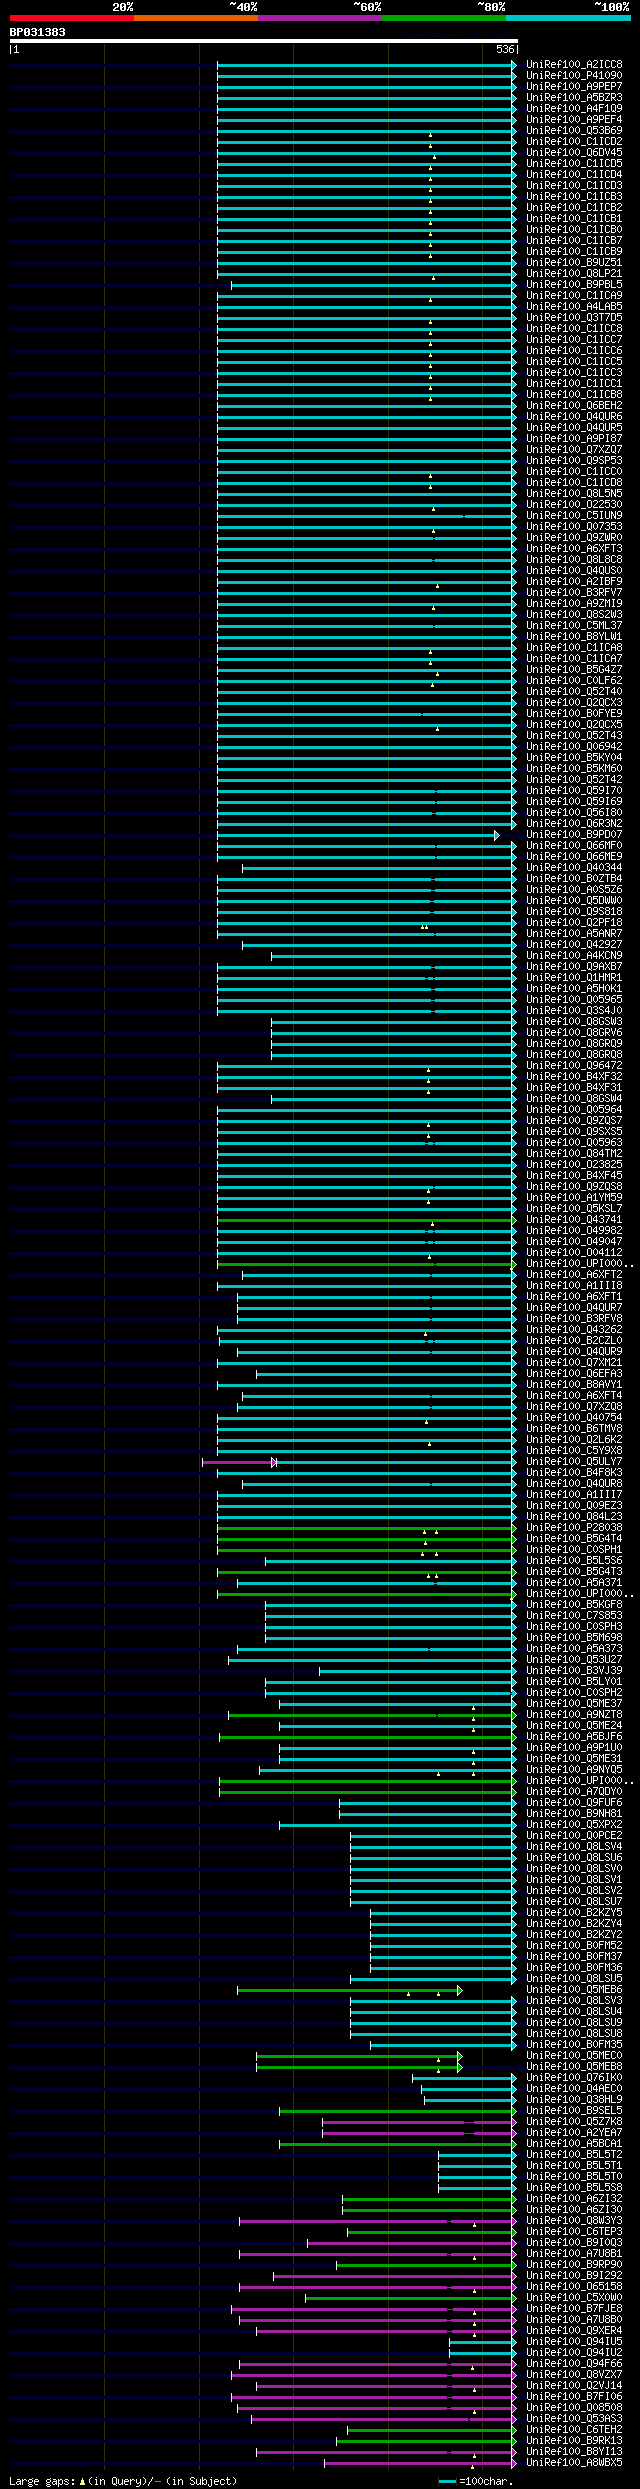Select UniRef100_B2CZL0 hit
Screen dimensions: 640x2489
point(574,1340)
